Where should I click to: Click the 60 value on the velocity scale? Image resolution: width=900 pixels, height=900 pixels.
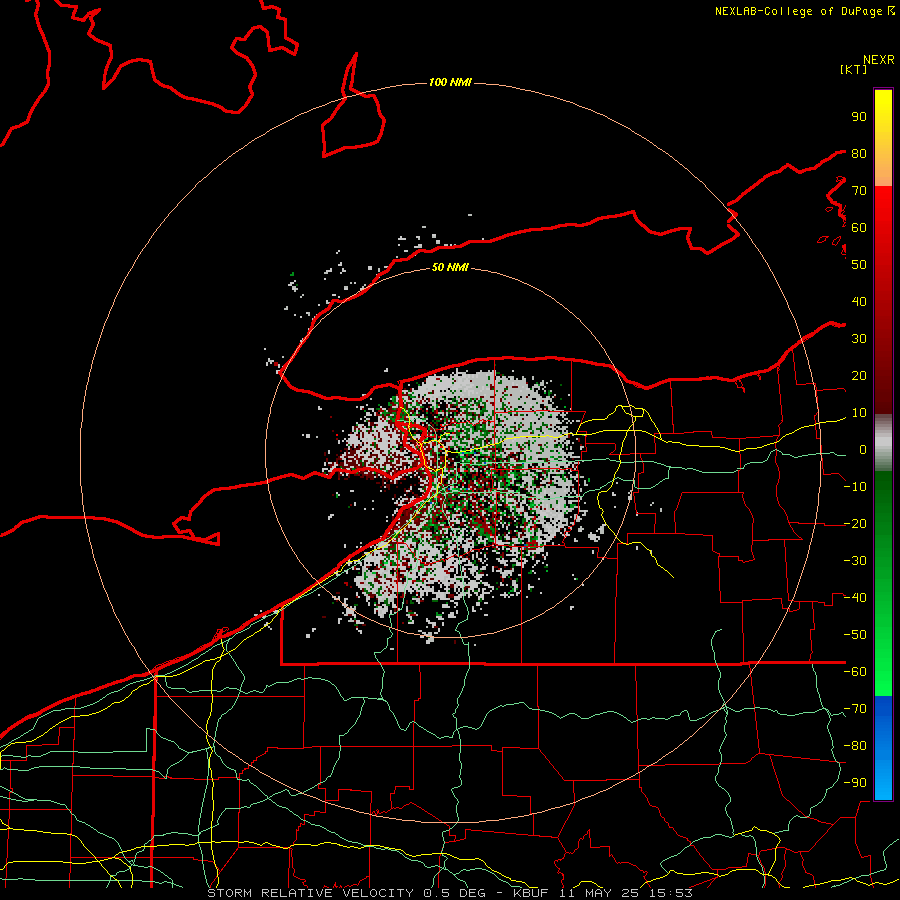click(x=859, y=227)
